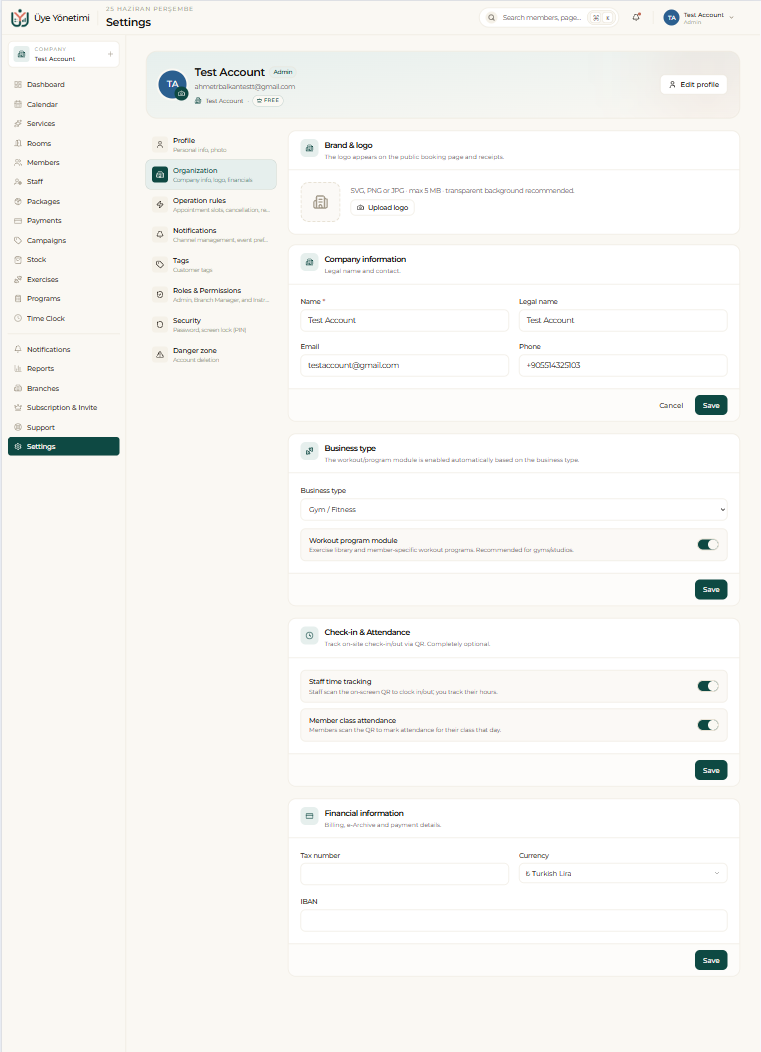
Task: Save the Business type section
Action: tap(711, 589)
